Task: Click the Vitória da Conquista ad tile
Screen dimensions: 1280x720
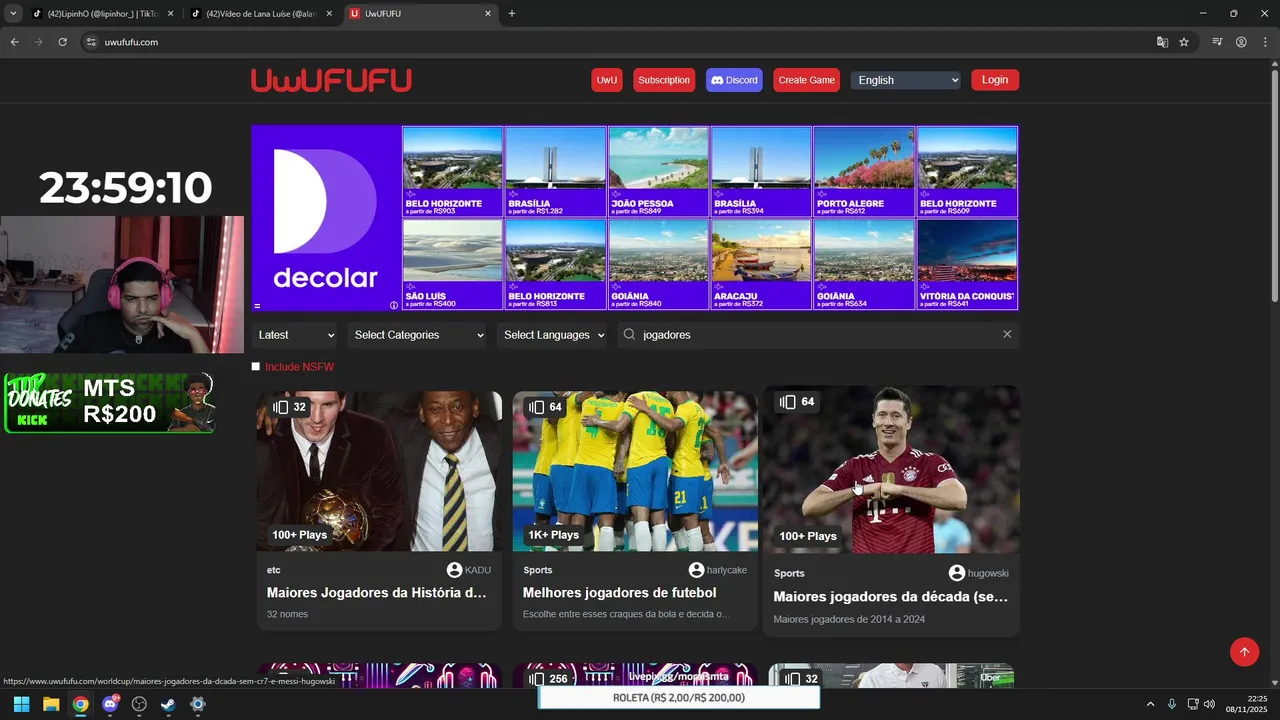Action: pyautogui.click(x=967, y=265)
